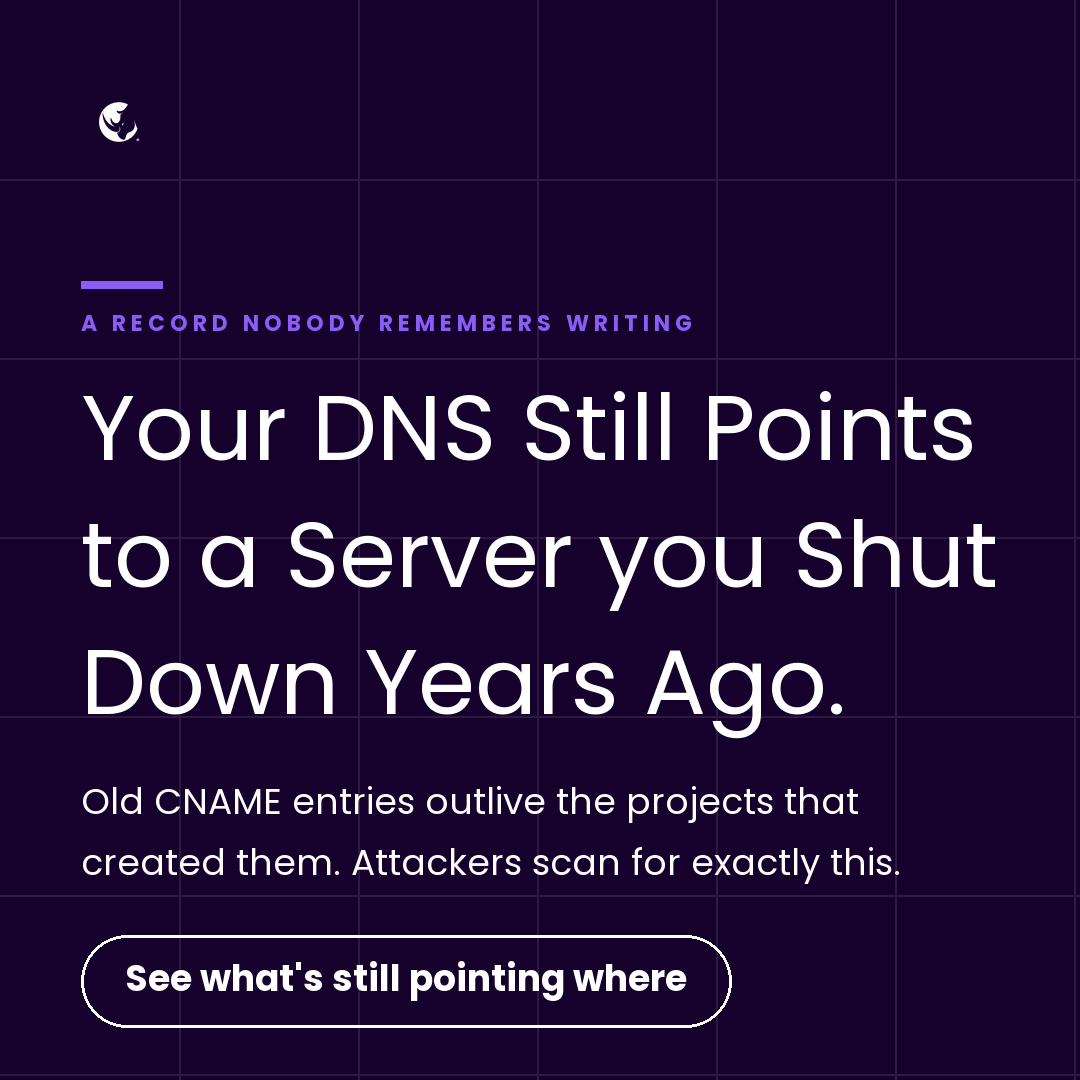Image resolution: width=1080 pixels, height=1080 pixels.
Task: Click the word "Your" starting the headline
Action: click(184, 428)
